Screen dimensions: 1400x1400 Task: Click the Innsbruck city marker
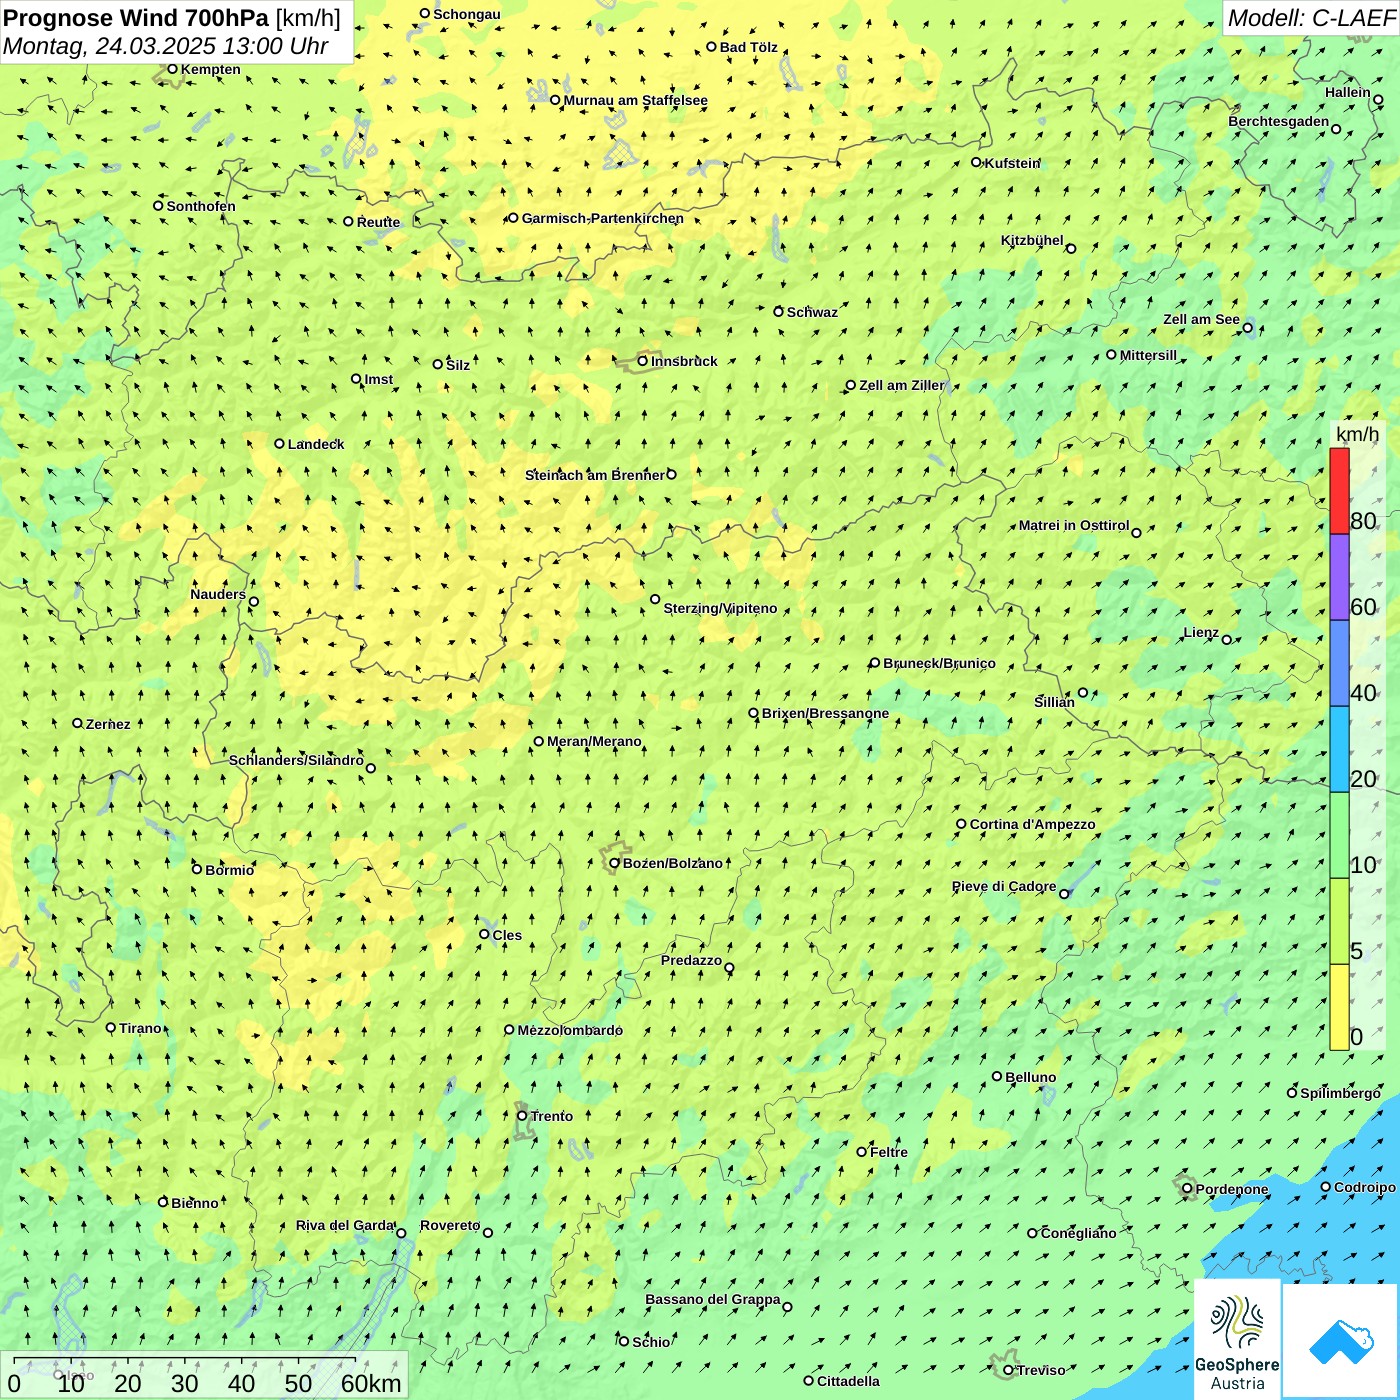(x=643, y=361)
